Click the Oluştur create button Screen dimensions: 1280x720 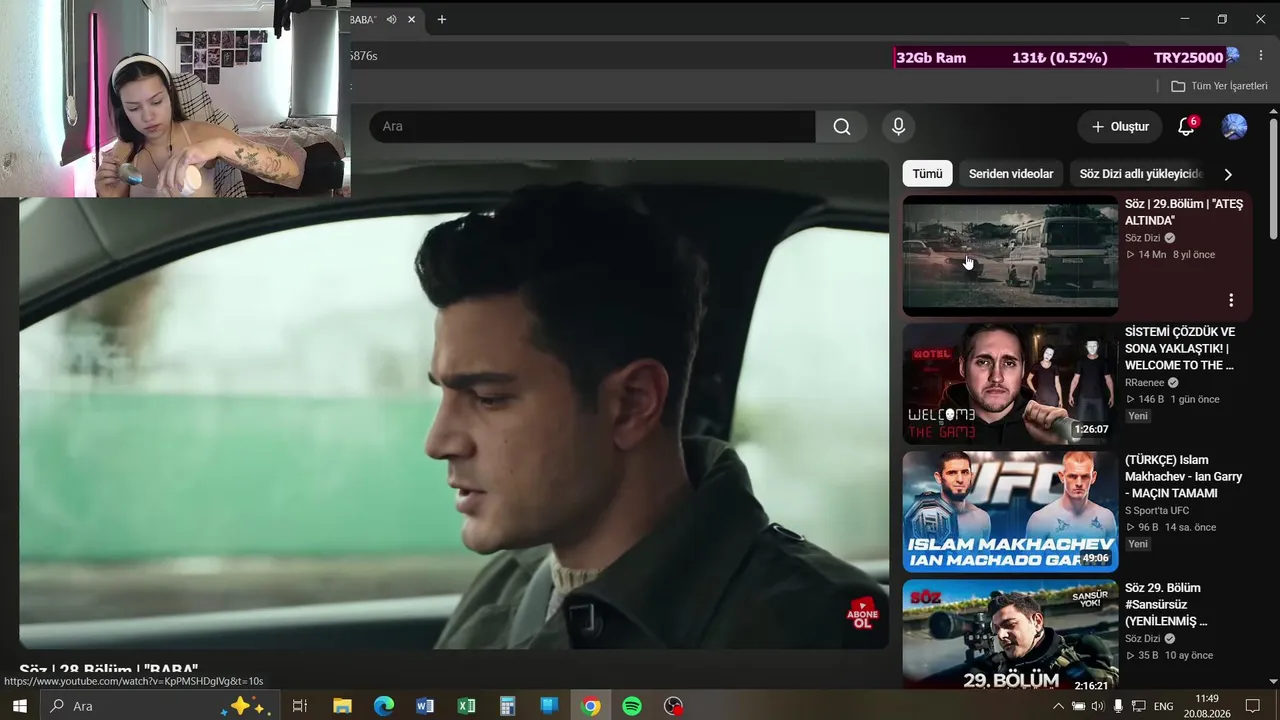(1120, 127)
